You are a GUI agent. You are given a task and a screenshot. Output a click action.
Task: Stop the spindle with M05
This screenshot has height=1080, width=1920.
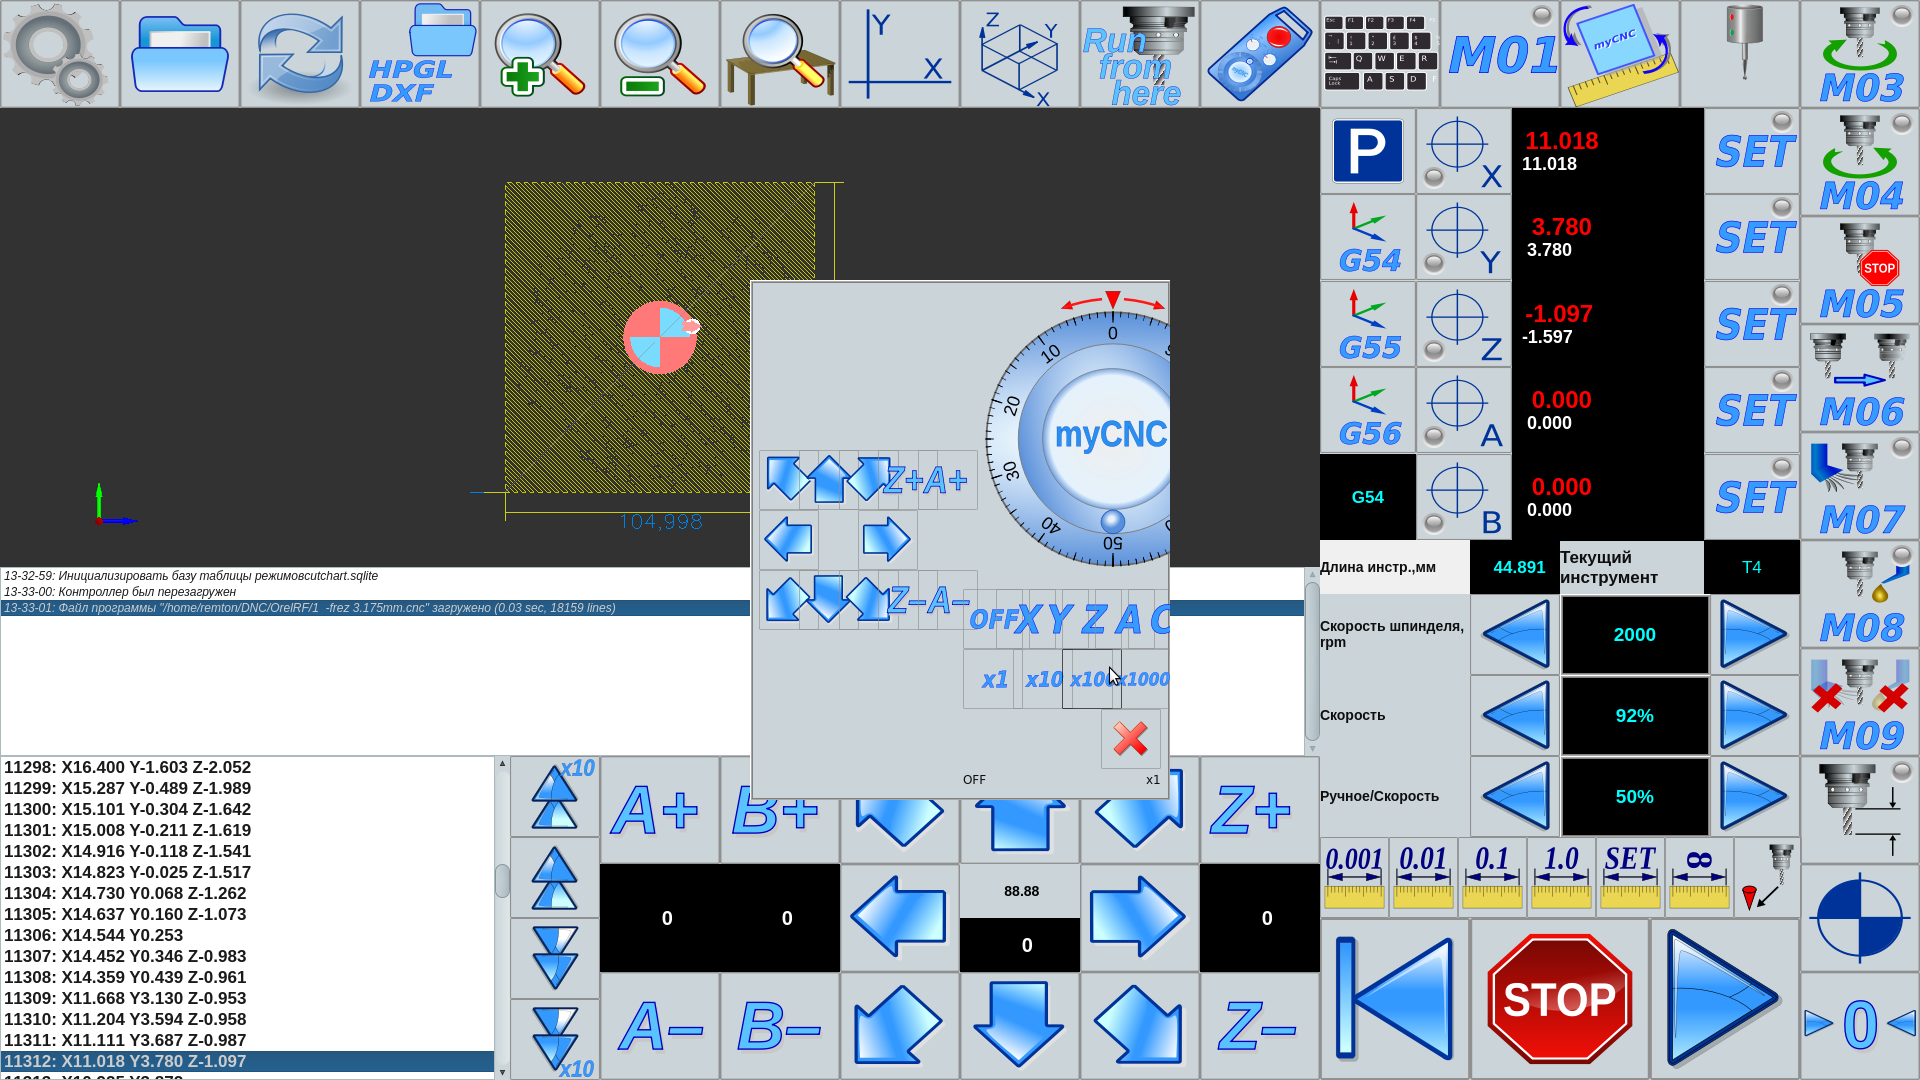pos(1860,270)
